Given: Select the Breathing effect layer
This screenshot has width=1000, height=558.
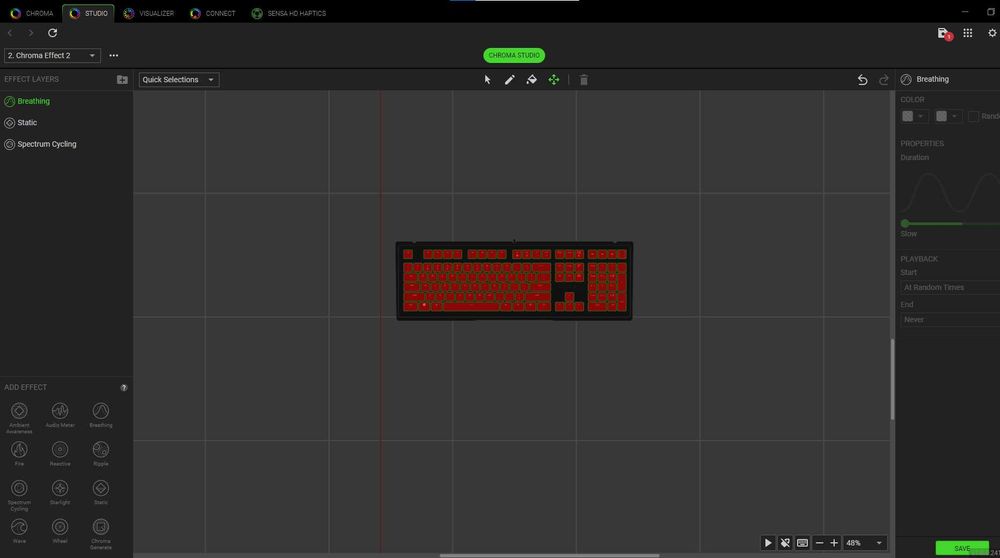Looking at the screenshot, I should pyautogui.click(x=66, y=101).
